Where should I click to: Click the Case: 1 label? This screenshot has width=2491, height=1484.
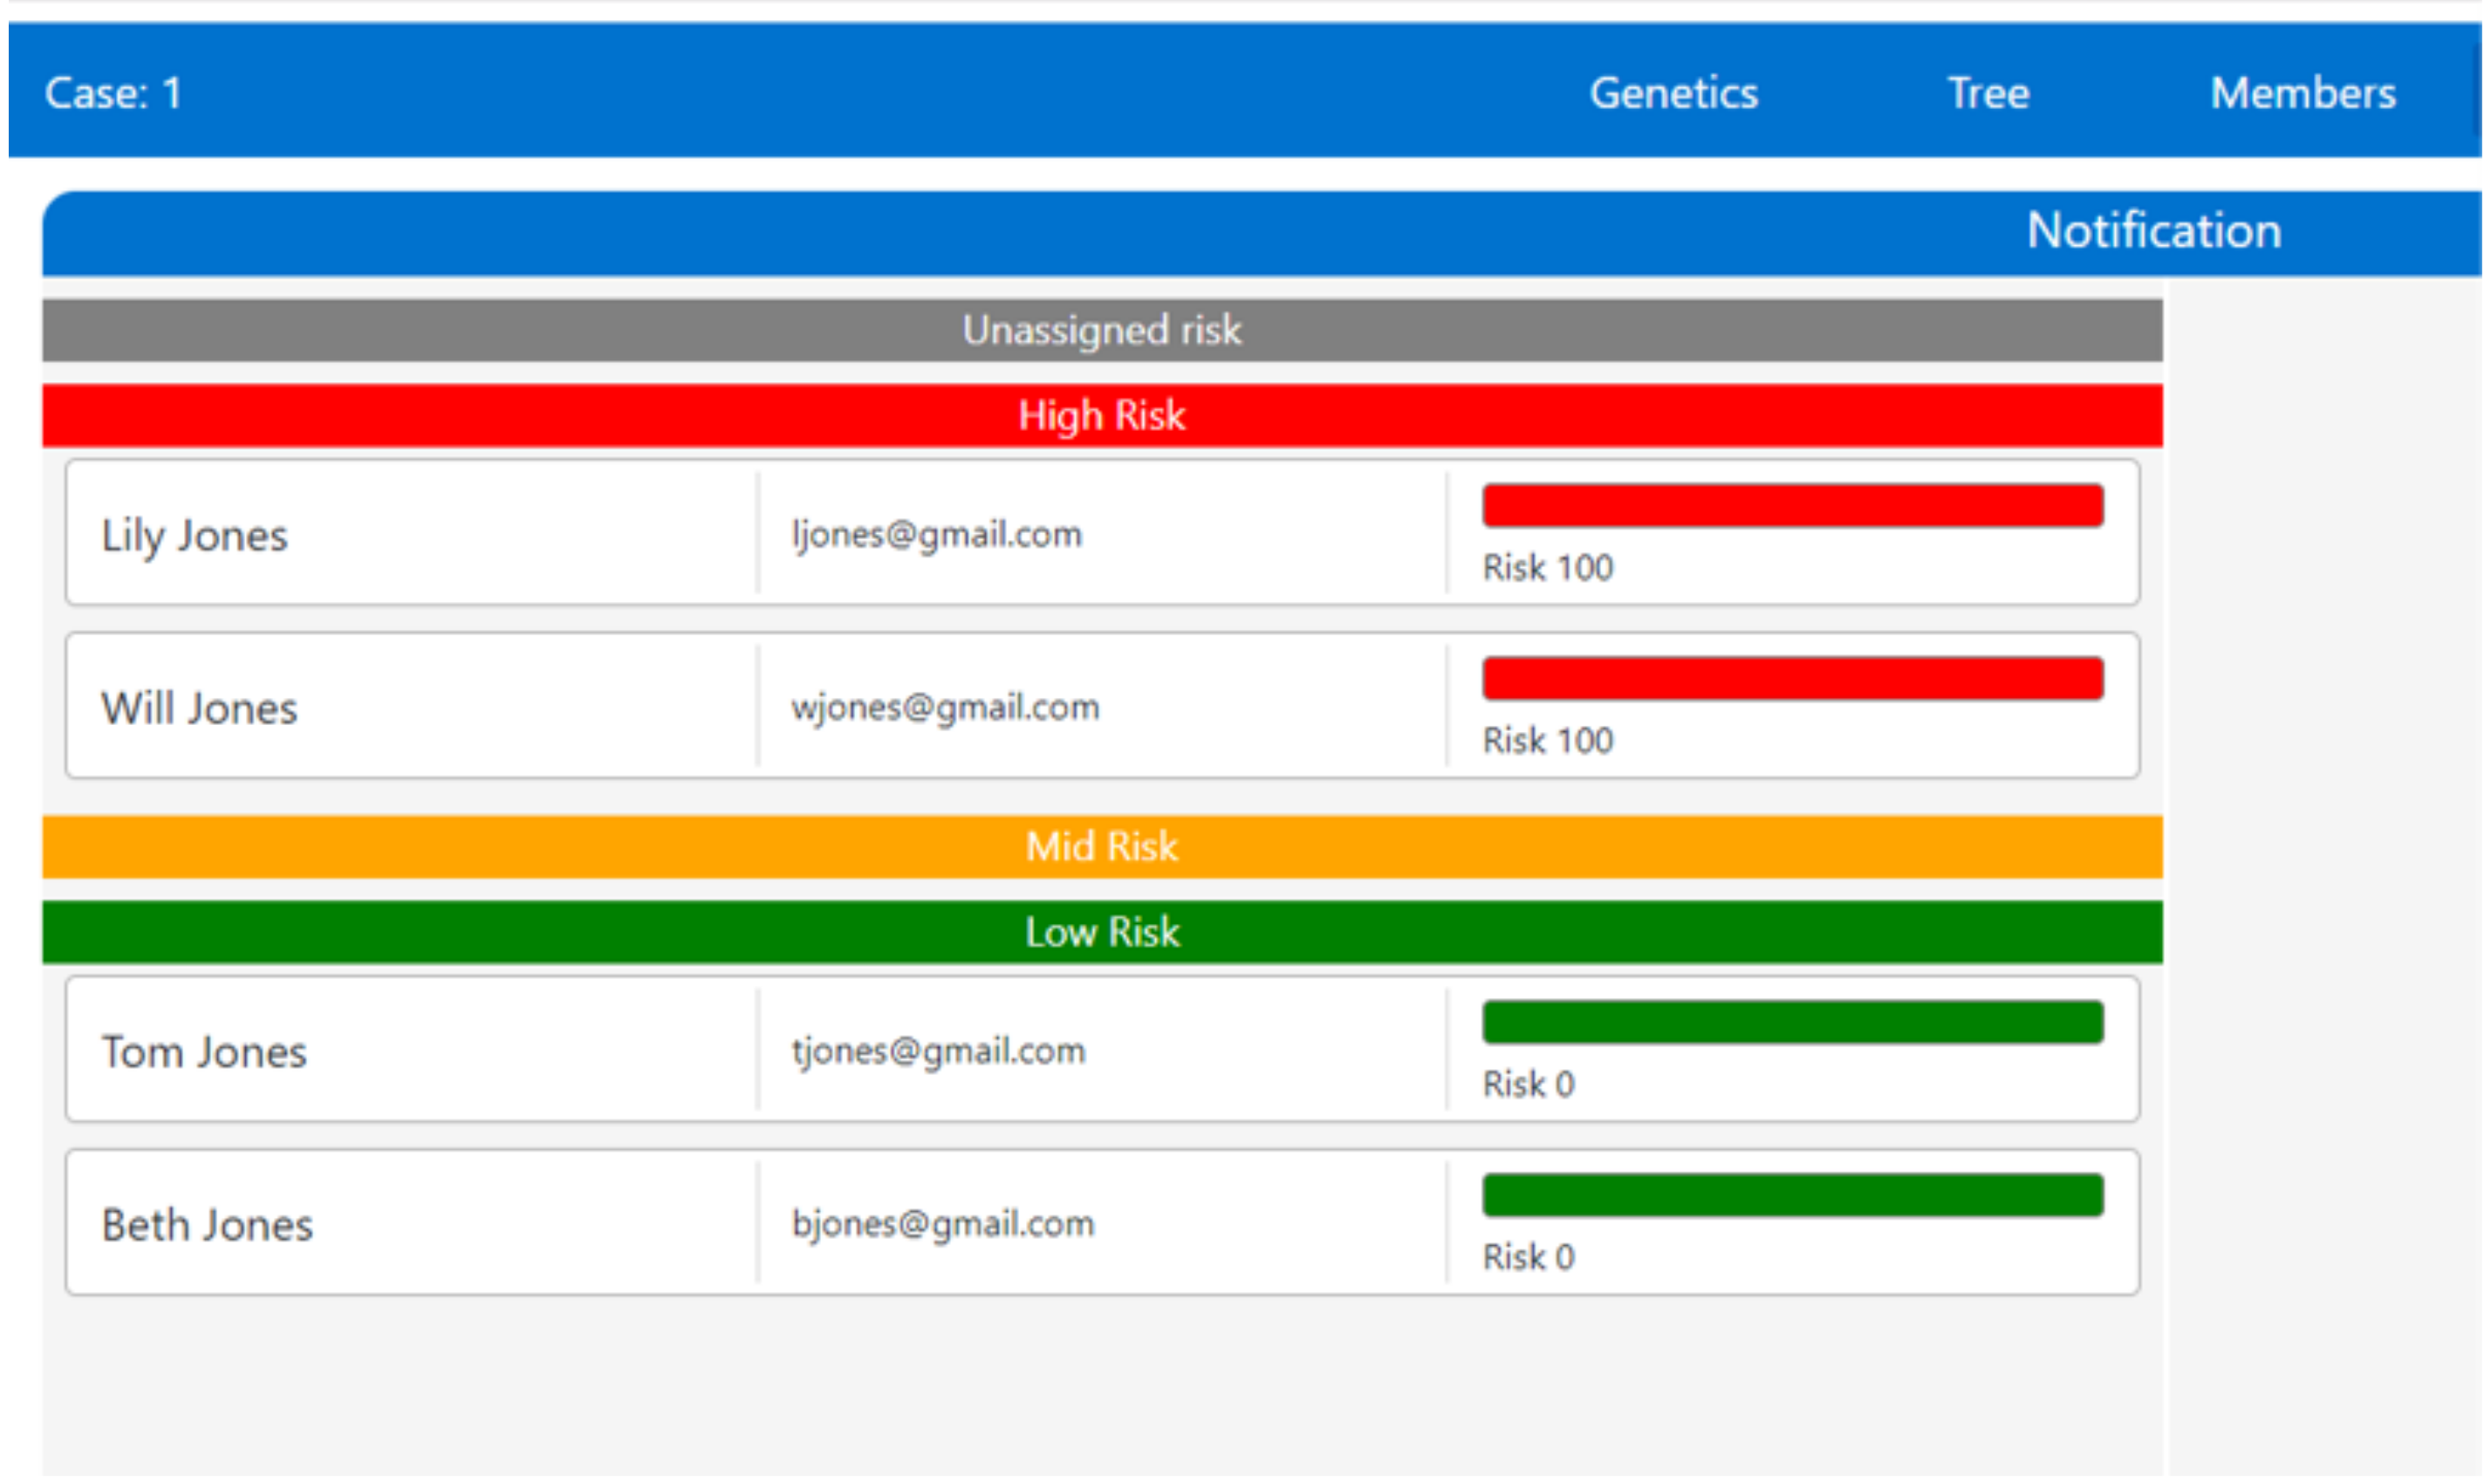tap(113, 93)
